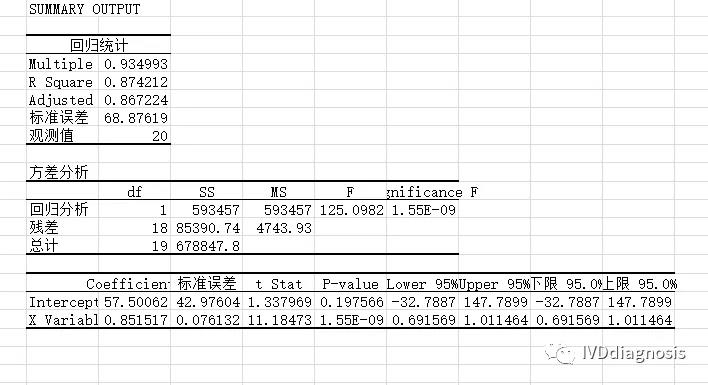Viewport: 708px width, 385px height.
Task: Click the Intercept coefficient 57.50062
Action: click(135, 302)
